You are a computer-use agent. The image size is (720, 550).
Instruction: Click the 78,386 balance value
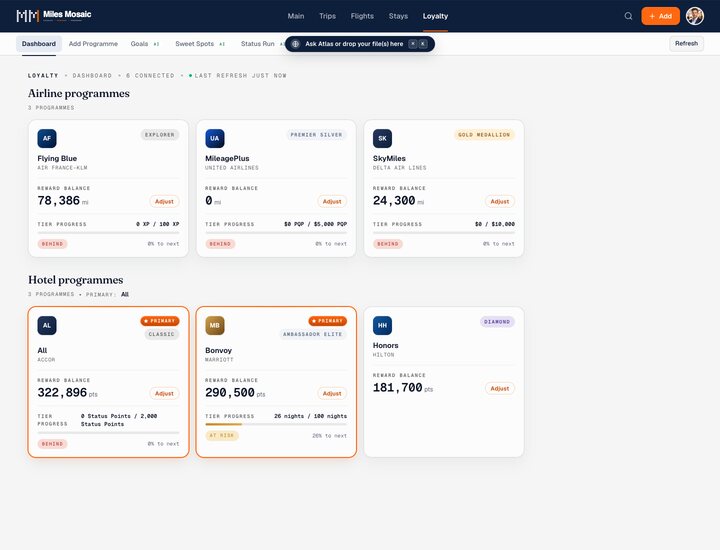59,201
